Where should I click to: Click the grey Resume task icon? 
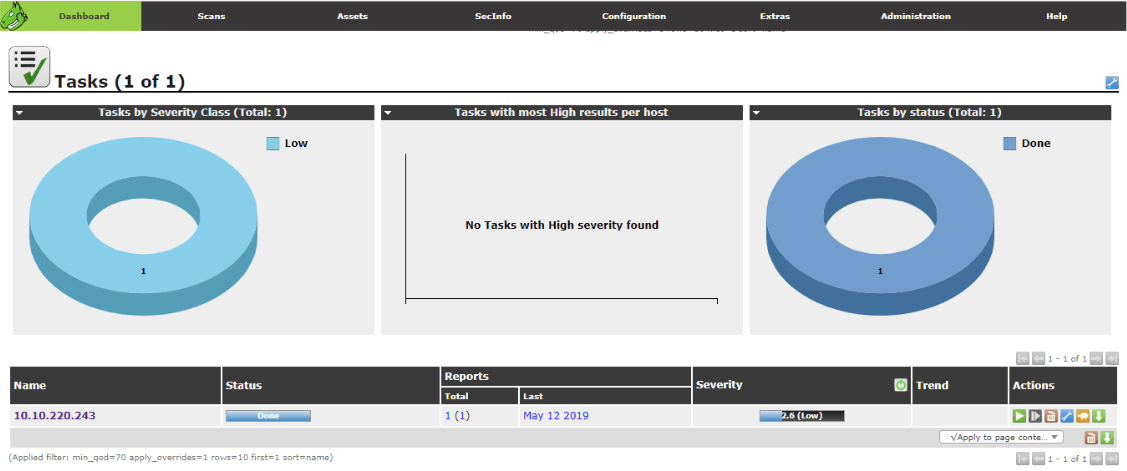pyautogui.click(x=1036, y=416)
